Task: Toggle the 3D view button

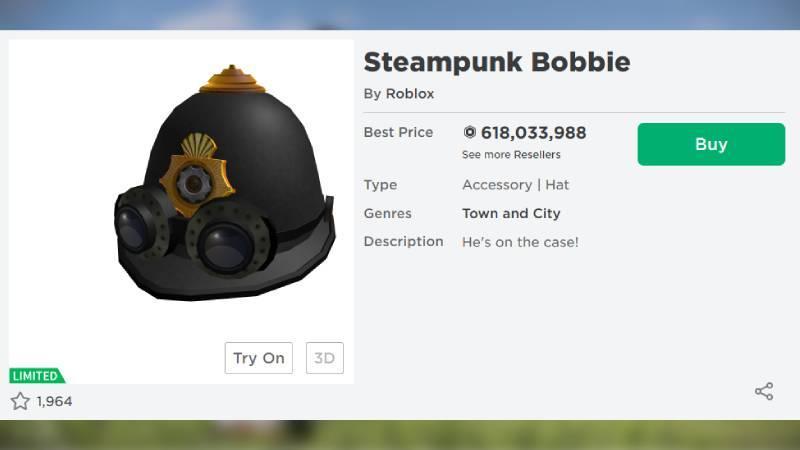Action: 324,358
